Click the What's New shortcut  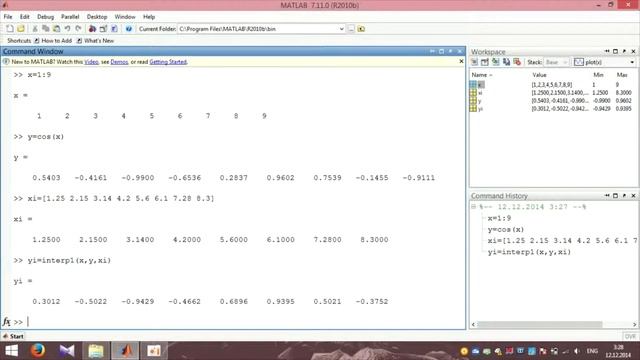click(x=96, y=41)
